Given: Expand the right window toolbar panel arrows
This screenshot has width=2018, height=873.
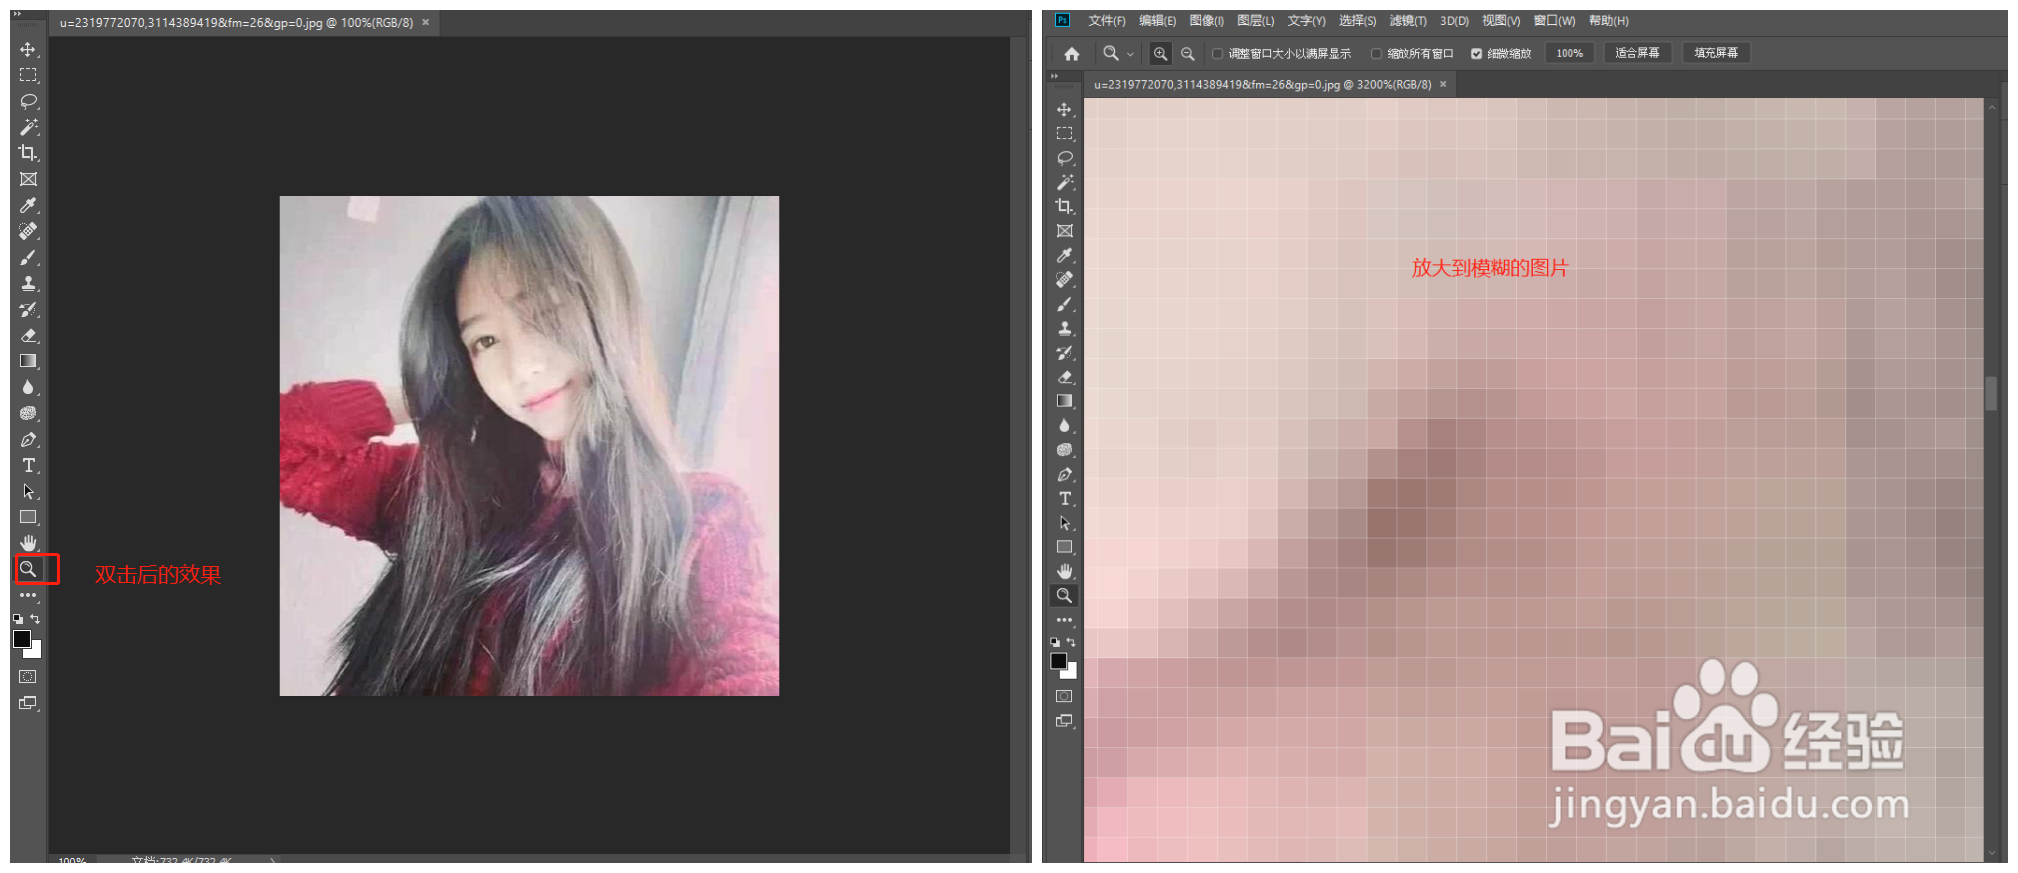Looking at the screenshot, I should pyautogui.click(x=1053, y=76).
